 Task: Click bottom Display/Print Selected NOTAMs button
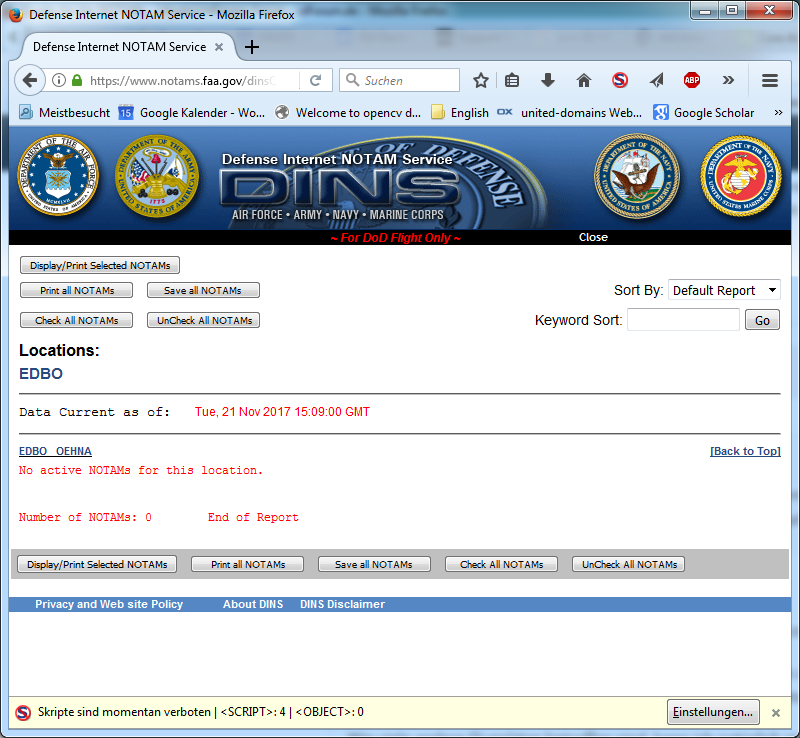(x=97, y=564)
